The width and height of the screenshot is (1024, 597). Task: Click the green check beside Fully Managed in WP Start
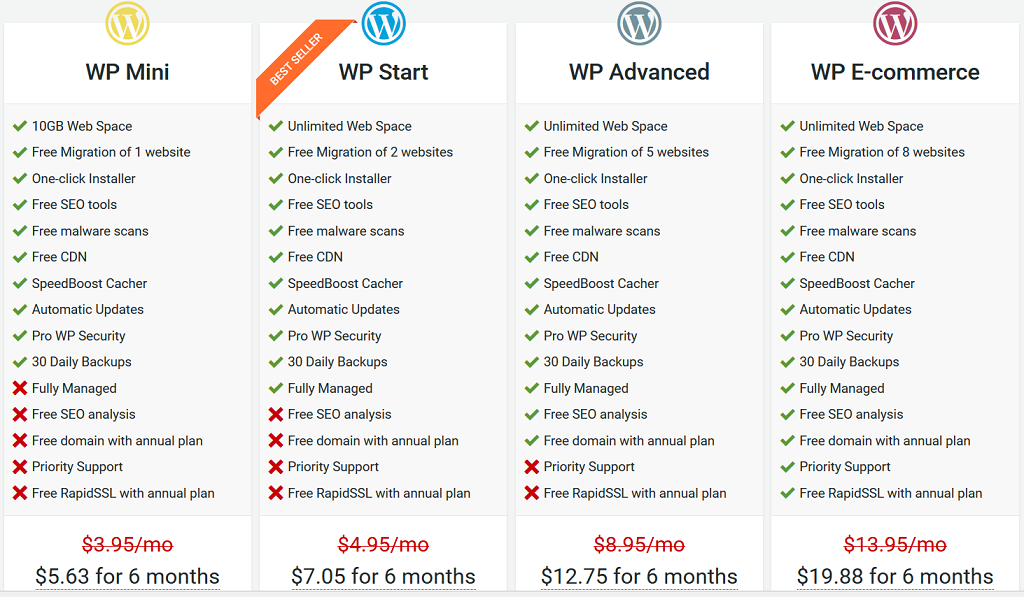coord(276,388)
